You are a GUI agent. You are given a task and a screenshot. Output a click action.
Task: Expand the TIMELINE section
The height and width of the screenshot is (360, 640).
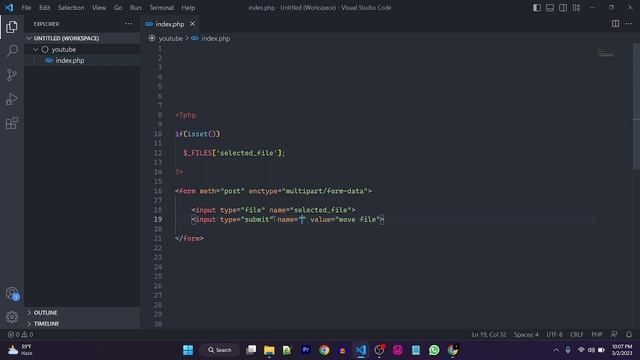coord(82,324)
